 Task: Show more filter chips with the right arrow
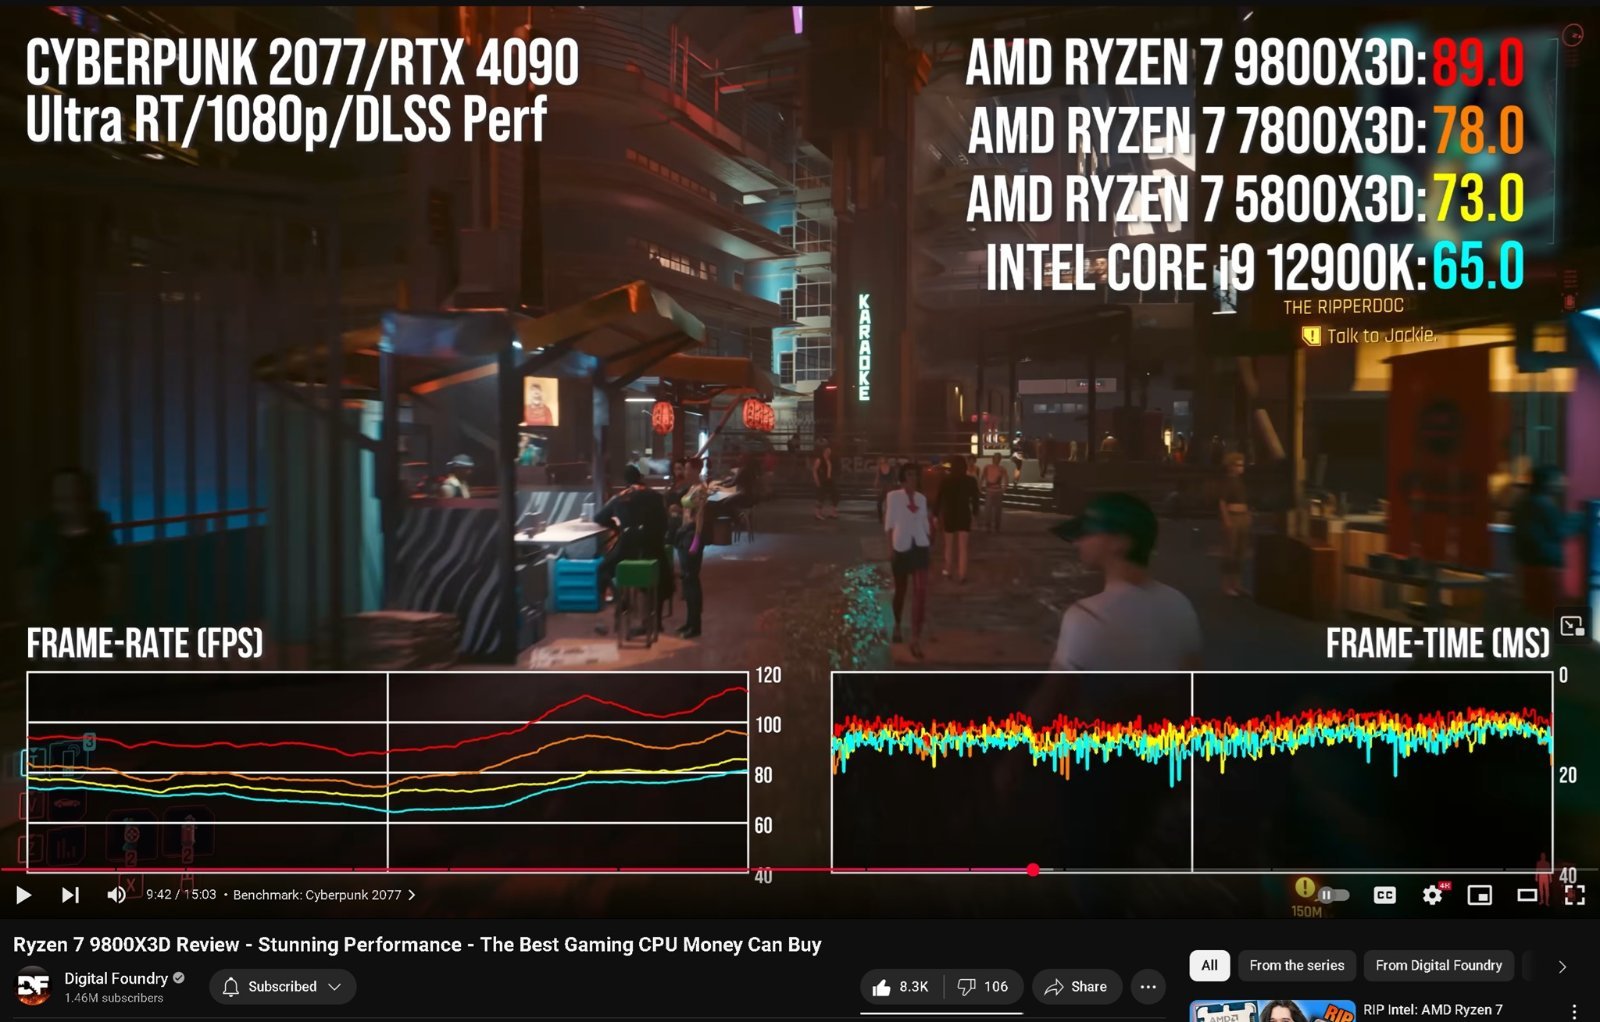pyautogui.click(x=1562, y=966)
